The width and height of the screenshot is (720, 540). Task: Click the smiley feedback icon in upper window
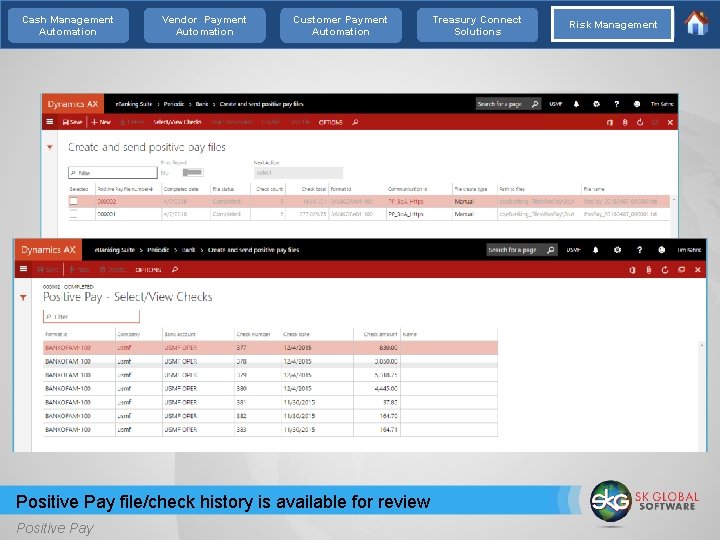click(636, 104)
